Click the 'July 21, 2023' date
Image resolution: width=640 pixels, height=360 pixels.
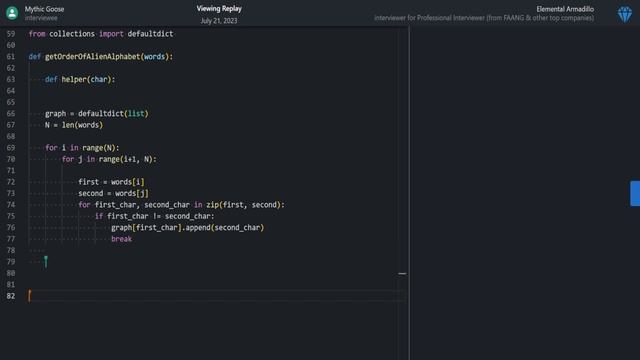(219, 21)
